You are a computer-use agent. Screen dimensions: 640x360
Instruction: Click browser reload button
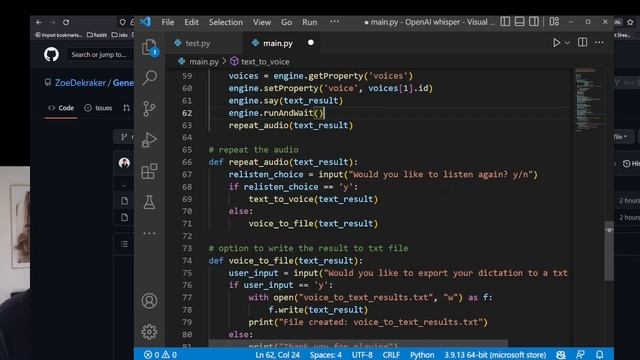pos(66,22)
